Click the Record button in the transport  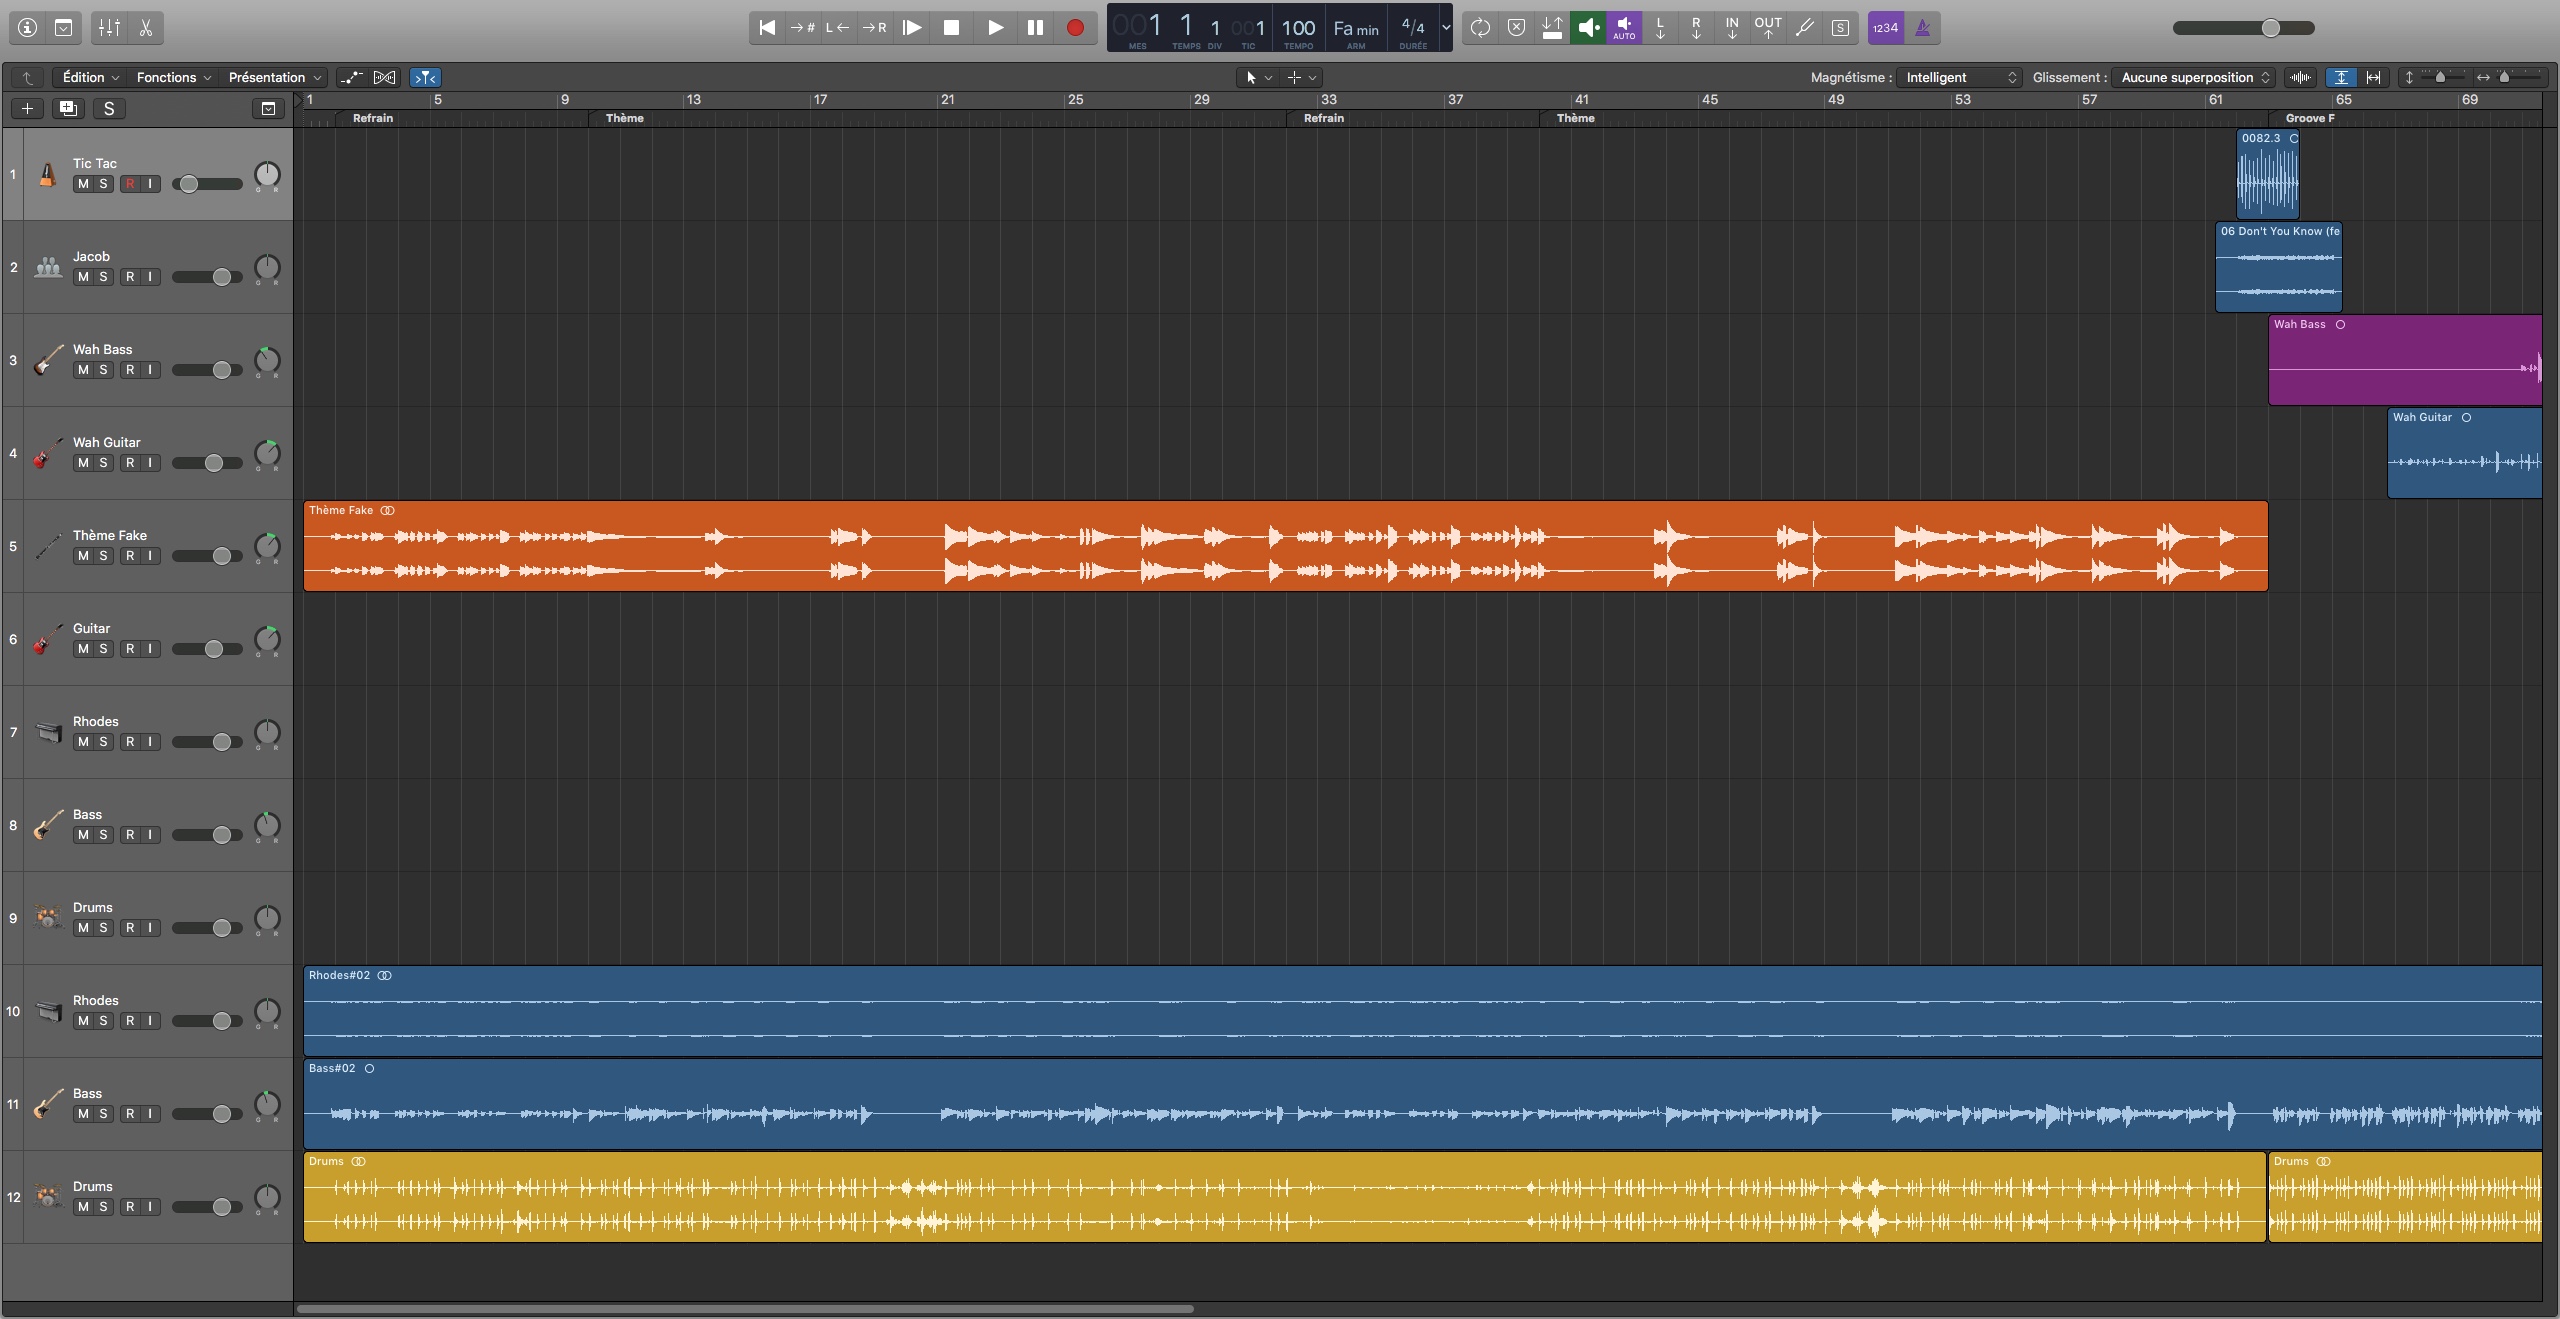pos(1075,28)
